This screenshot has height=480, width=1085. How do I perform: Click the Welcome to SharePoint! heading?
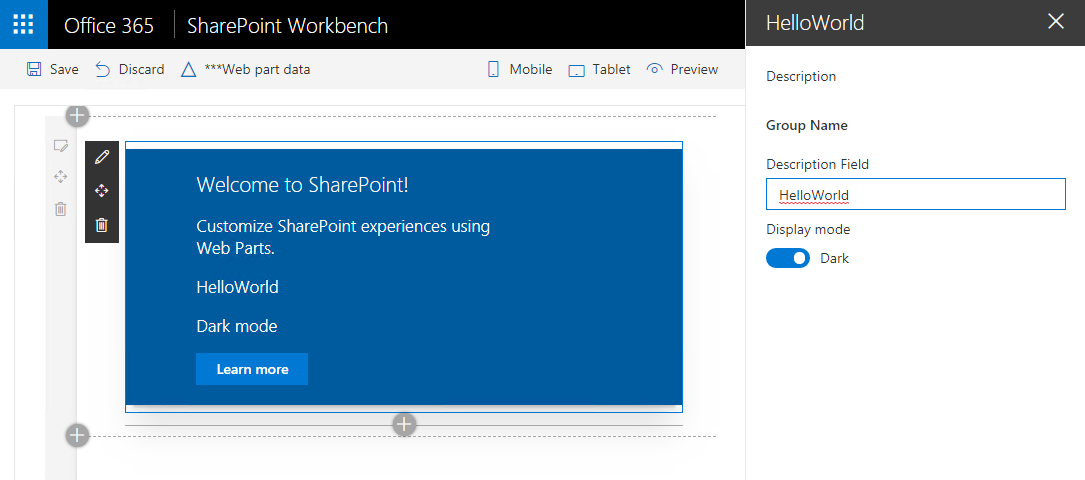click(x=302, y=185)
